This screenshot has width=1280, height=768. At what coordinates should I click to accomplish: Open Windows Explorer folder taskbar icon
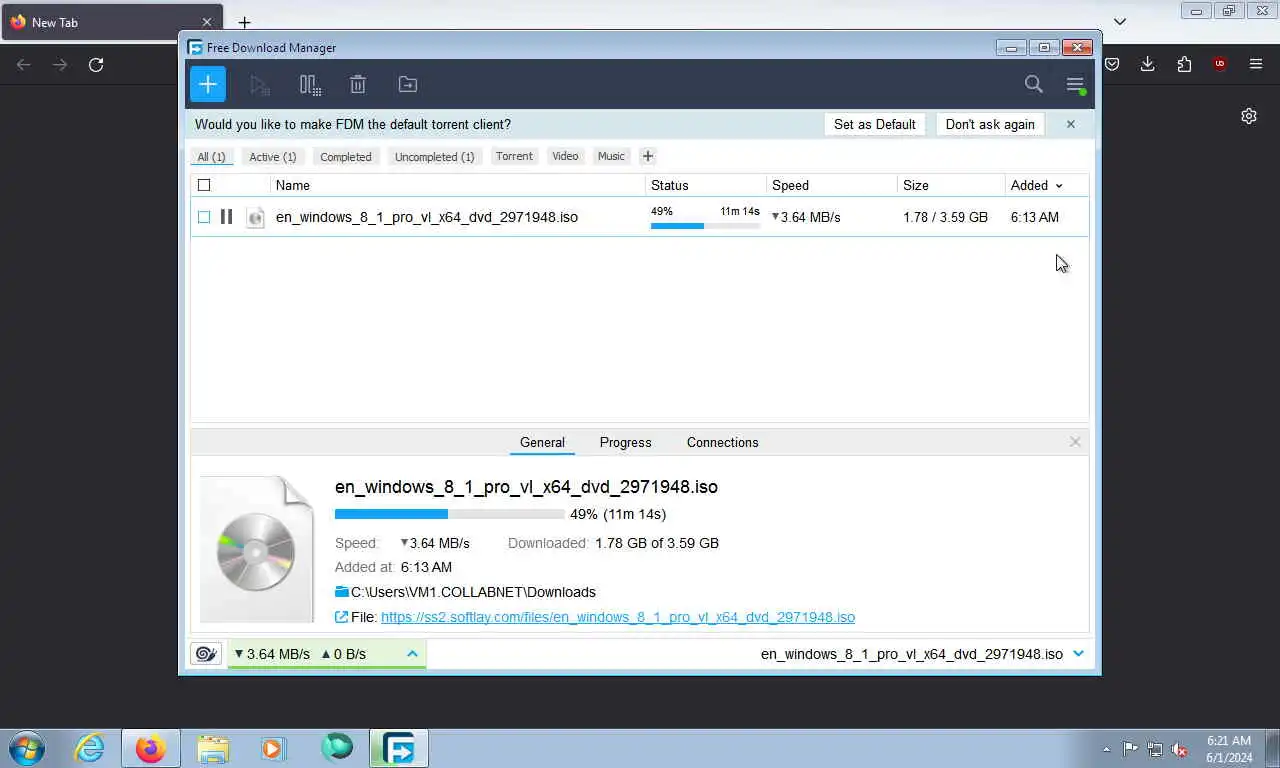pyautogui.click(x=213, y=748)
